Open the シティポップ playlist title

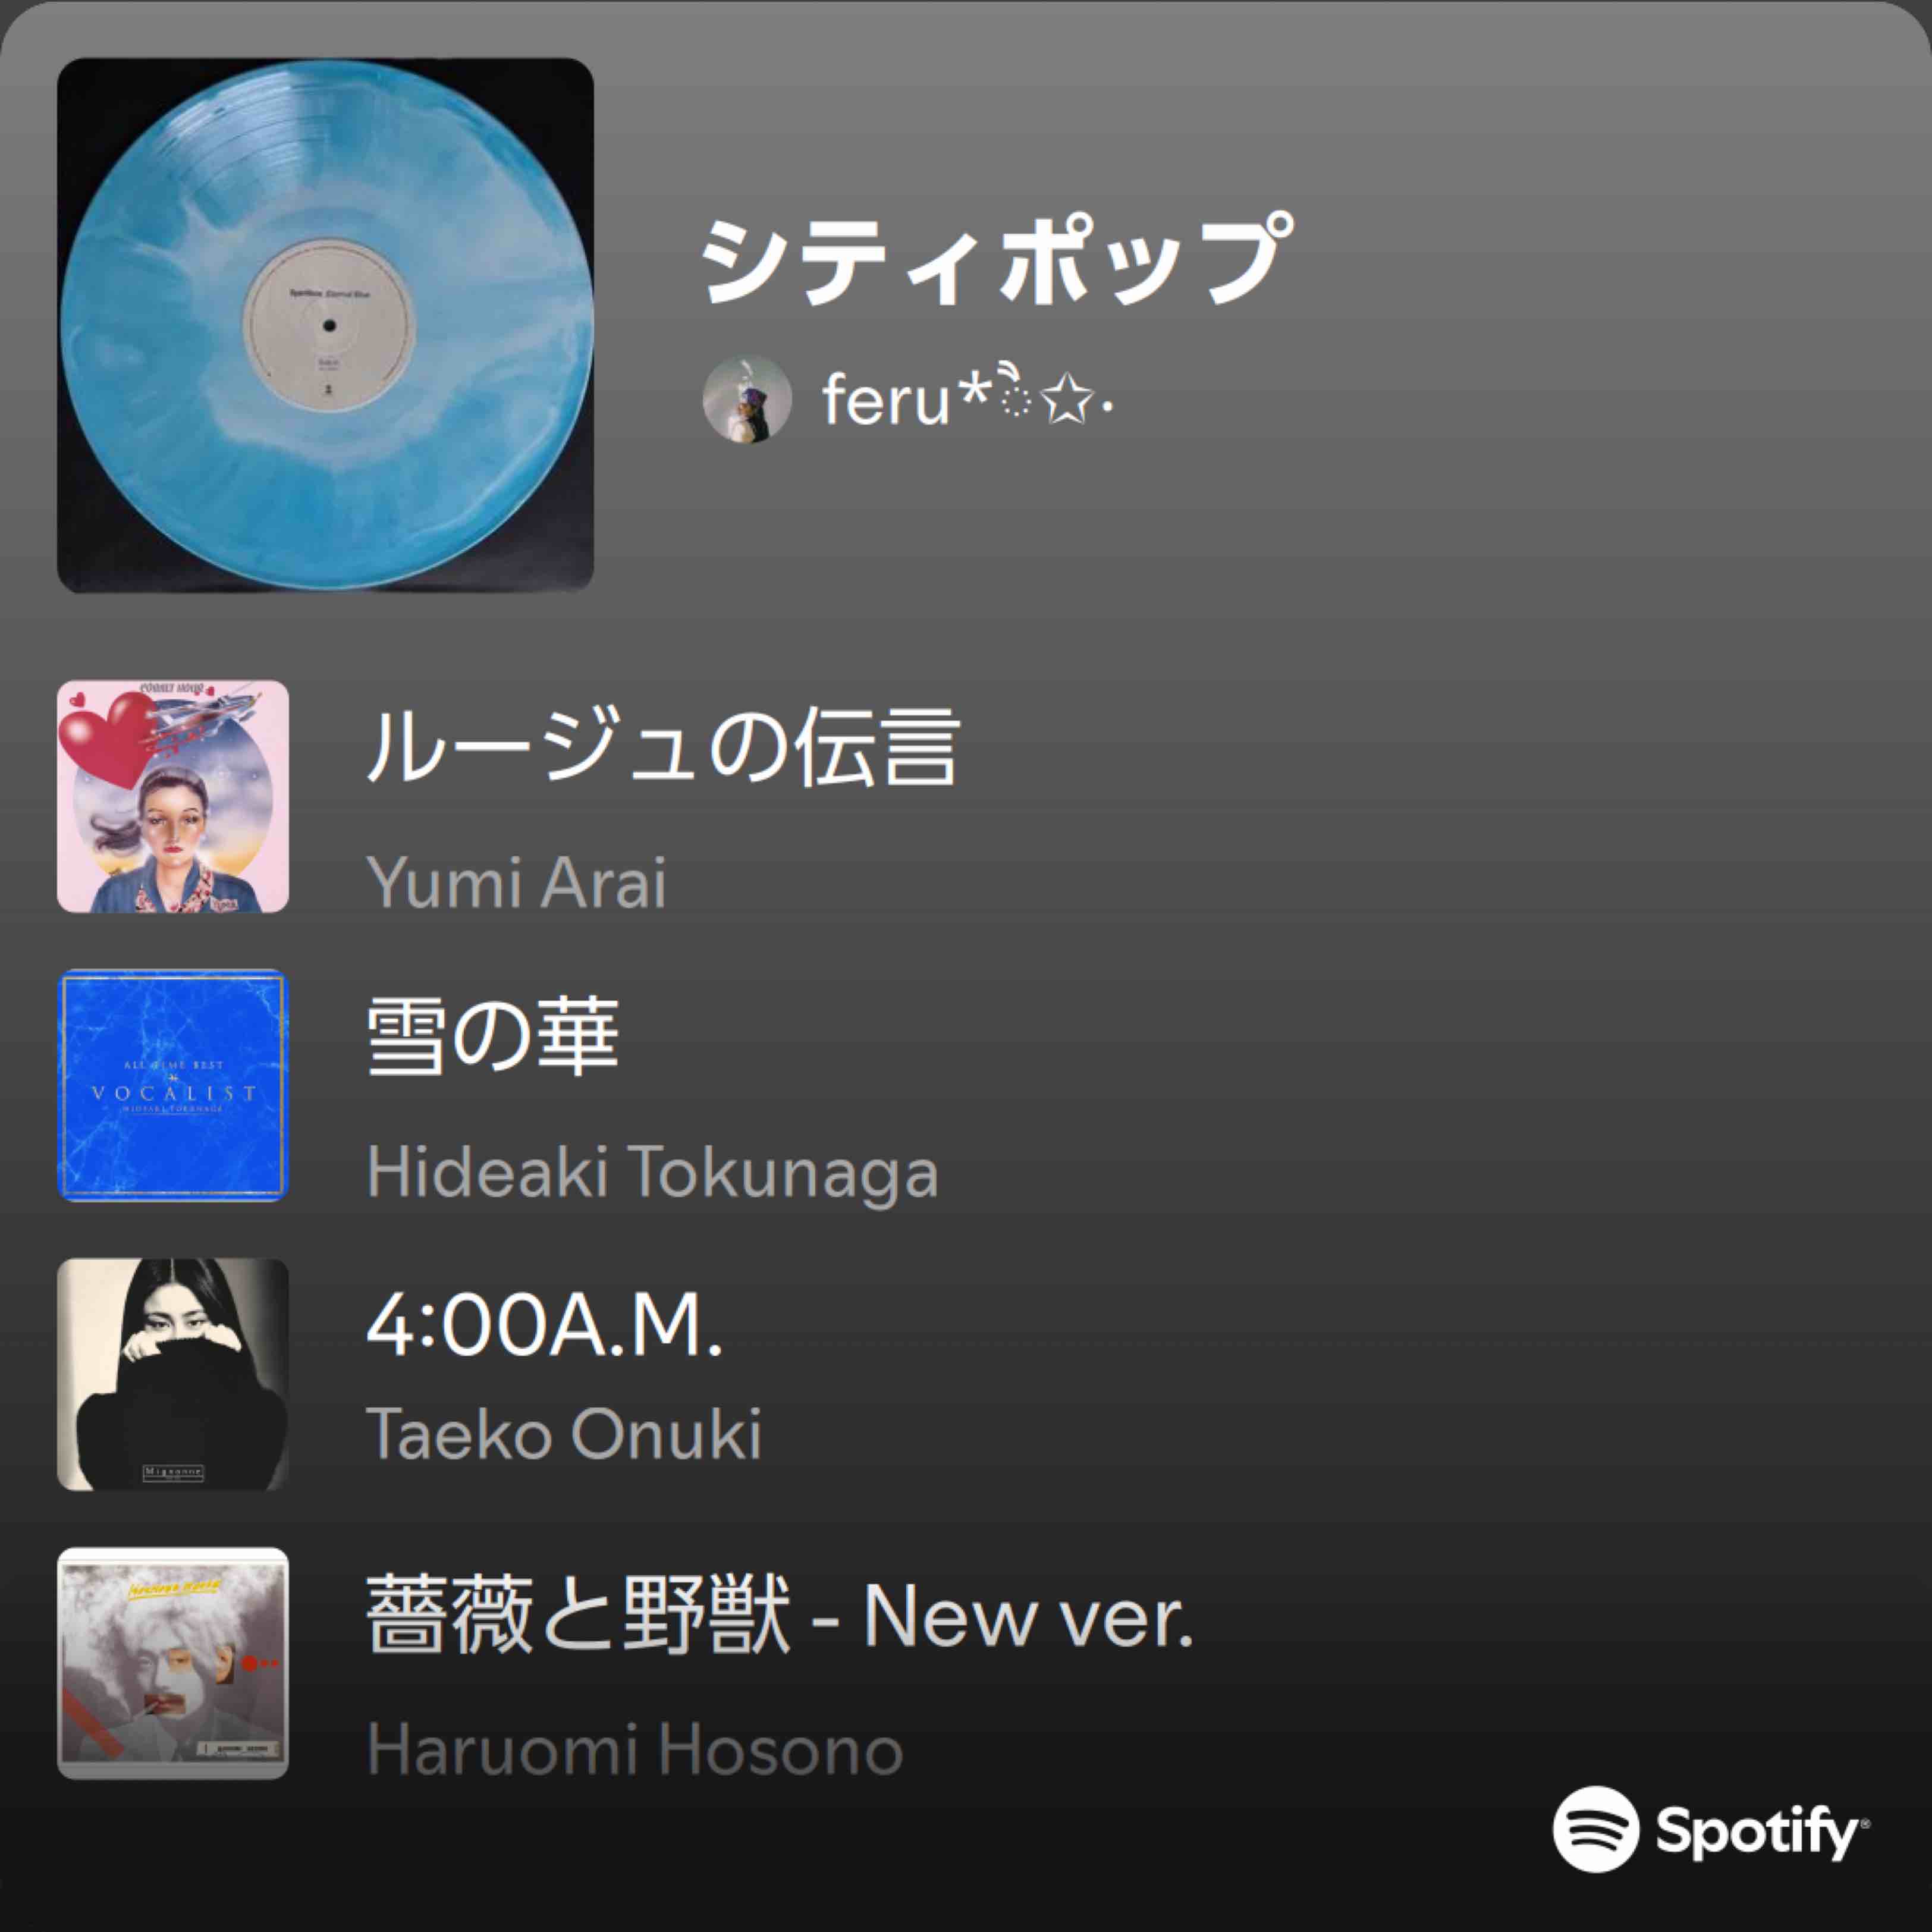click(995, 259)
